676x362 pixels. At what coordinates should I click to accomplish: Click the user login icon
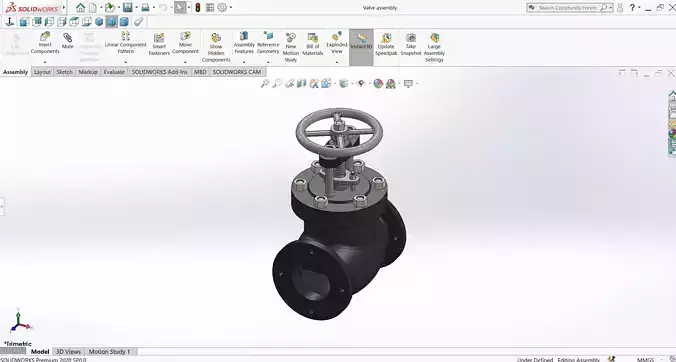tap(620, 7)
